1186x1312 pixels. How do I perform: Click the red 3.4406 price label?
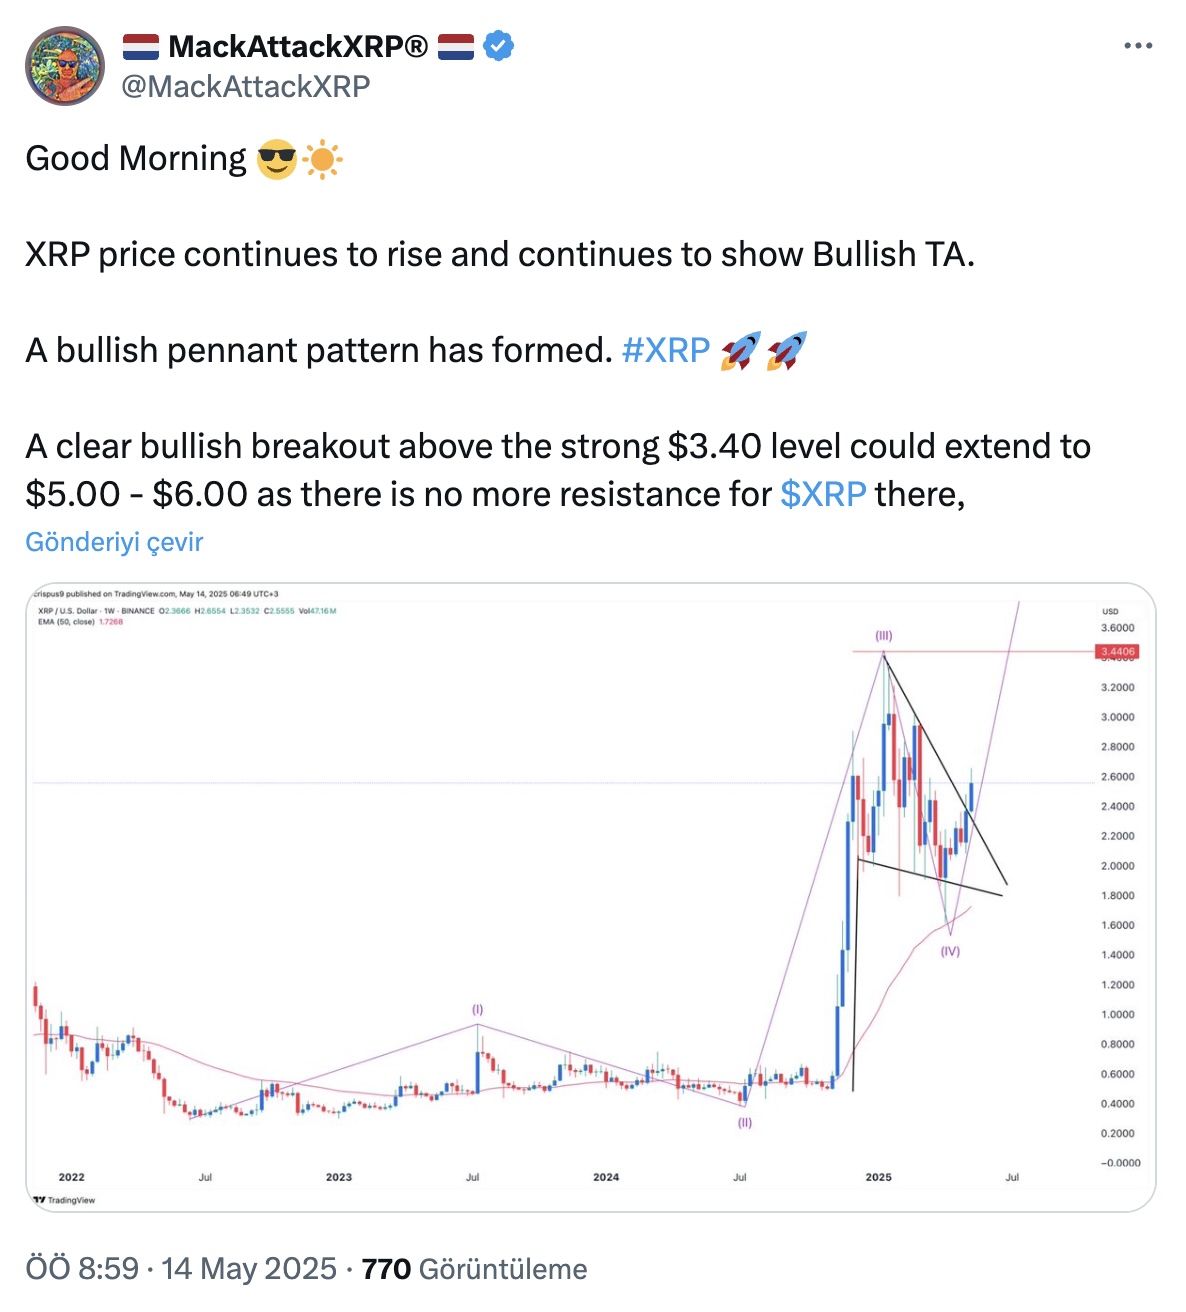tap(1117, 652)
